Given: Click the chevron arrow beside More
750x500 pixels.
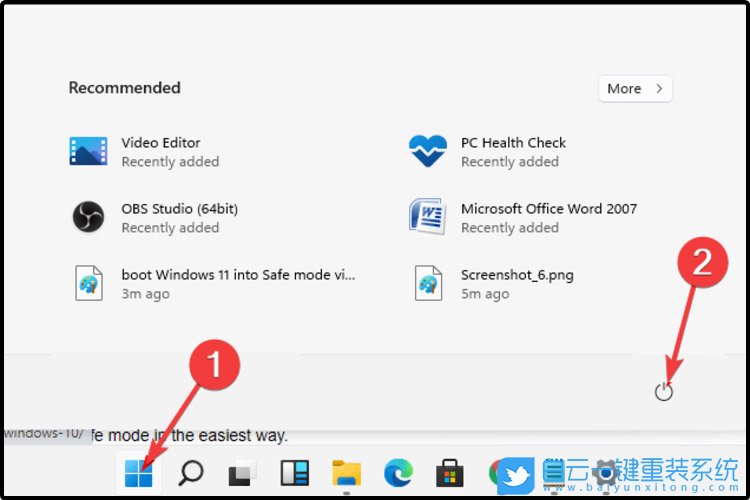Looking at the screenshot, I should [659, 89].
